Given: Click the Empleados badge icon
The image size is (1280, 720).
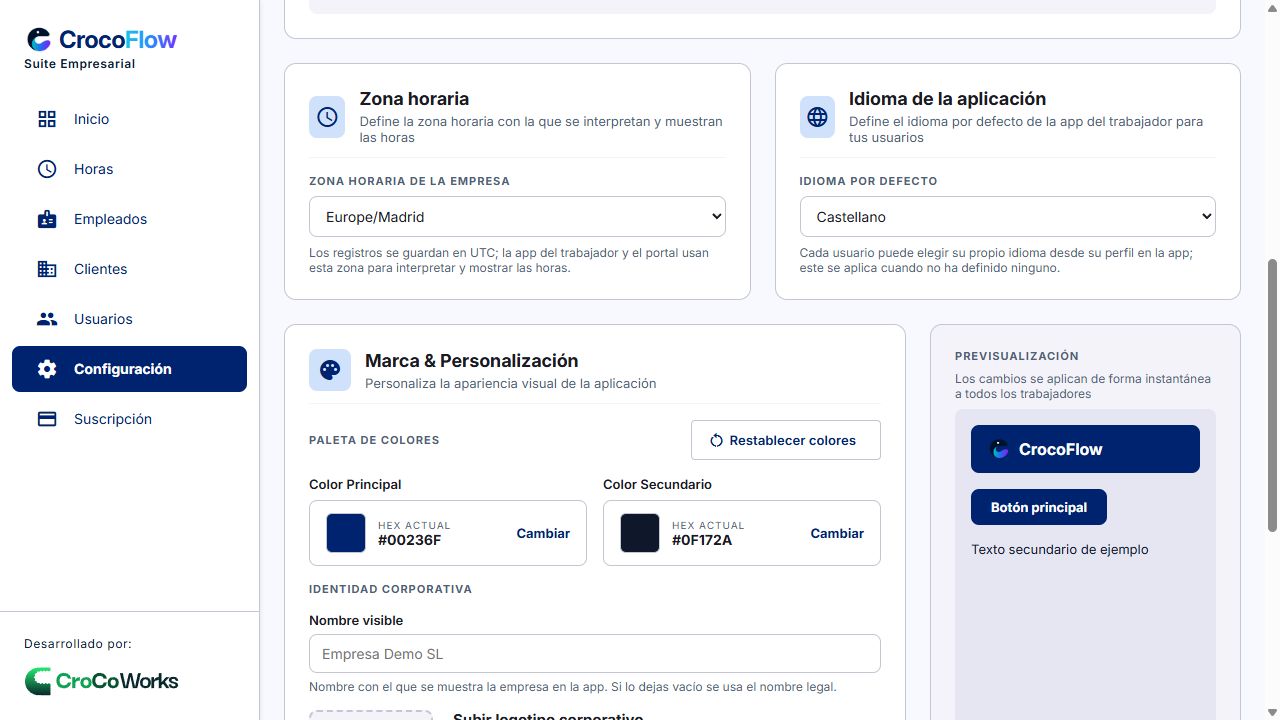Looking at the screenshot, I should [x=47, y=219].
